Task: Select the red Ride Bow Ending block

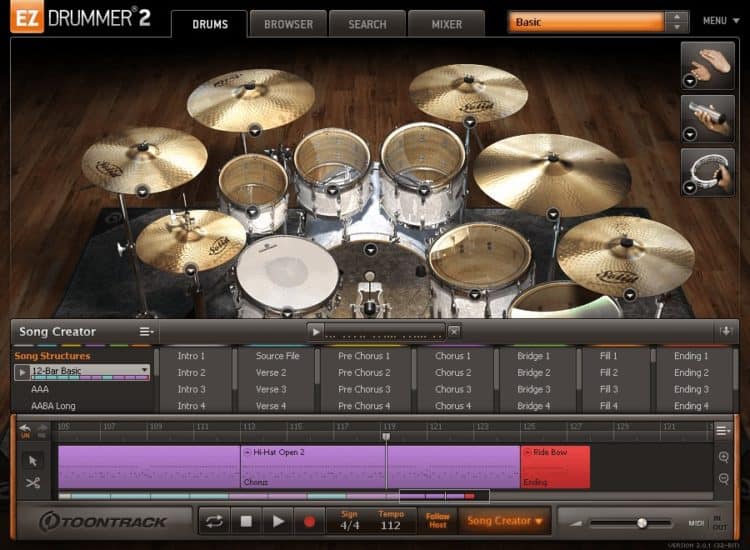Action: tap(555, 467)
